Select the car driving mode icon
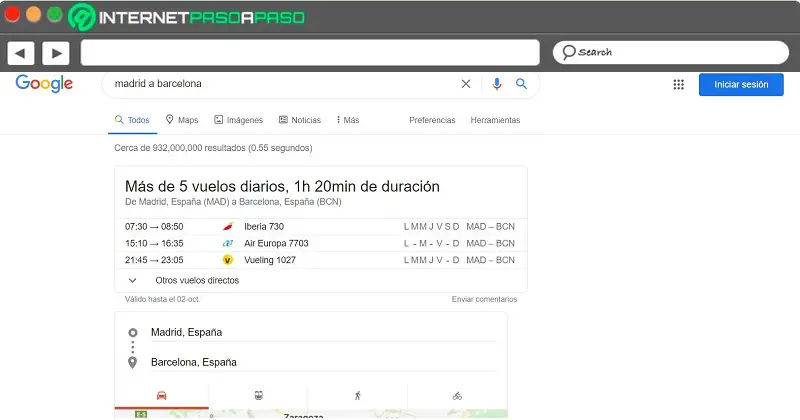 pos(161,396)
